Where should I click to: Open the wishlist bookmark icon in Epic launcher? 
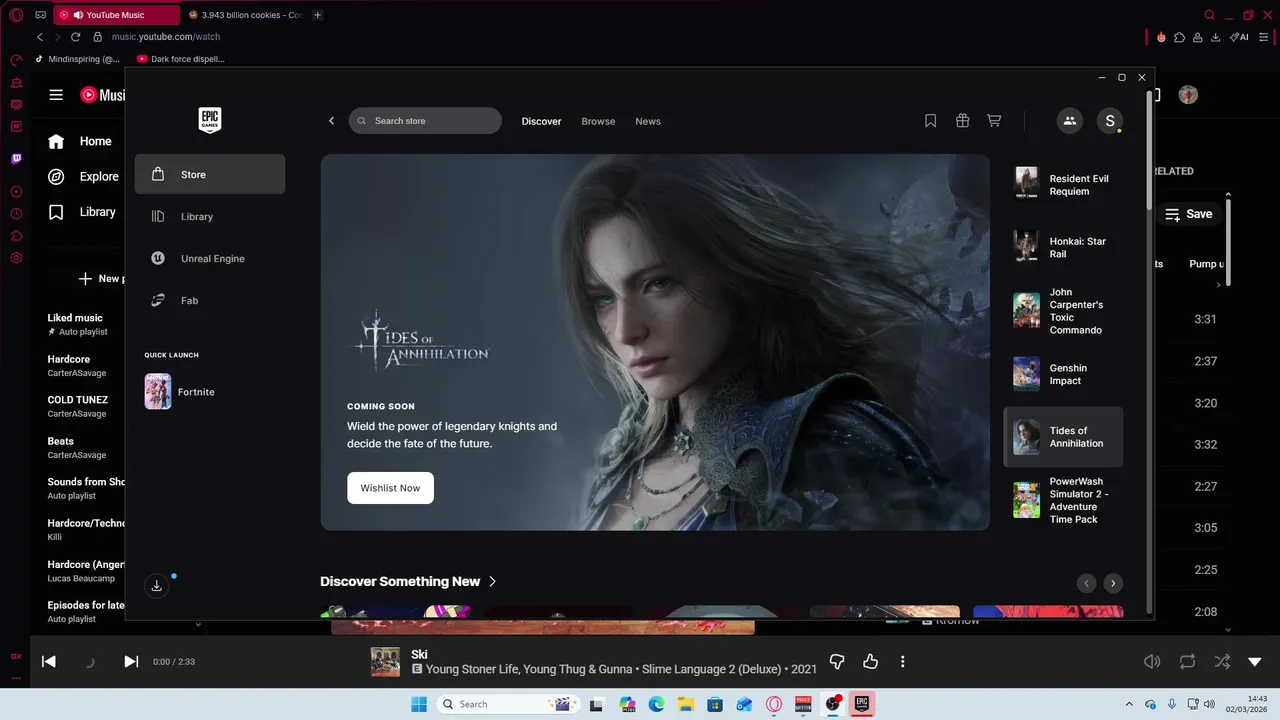pos(930,121)
